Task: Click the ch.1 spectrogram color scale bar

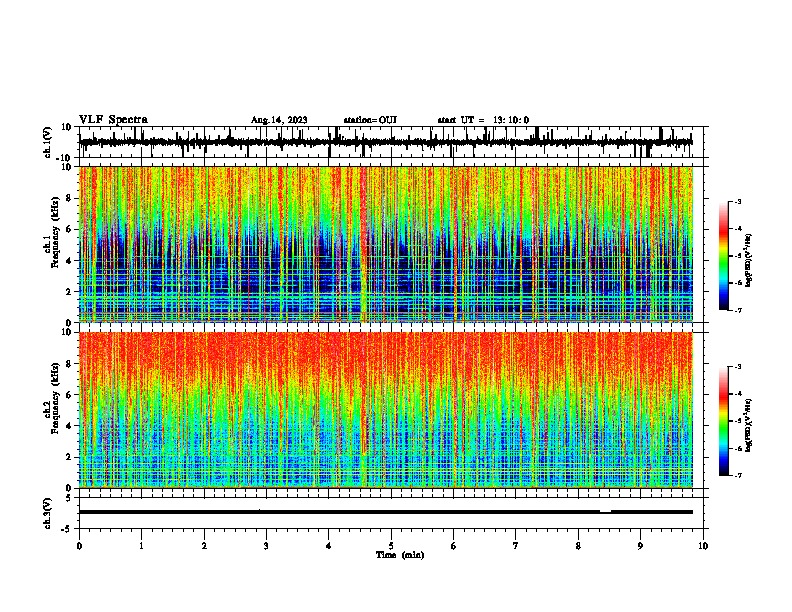Action: click(724, 256)
